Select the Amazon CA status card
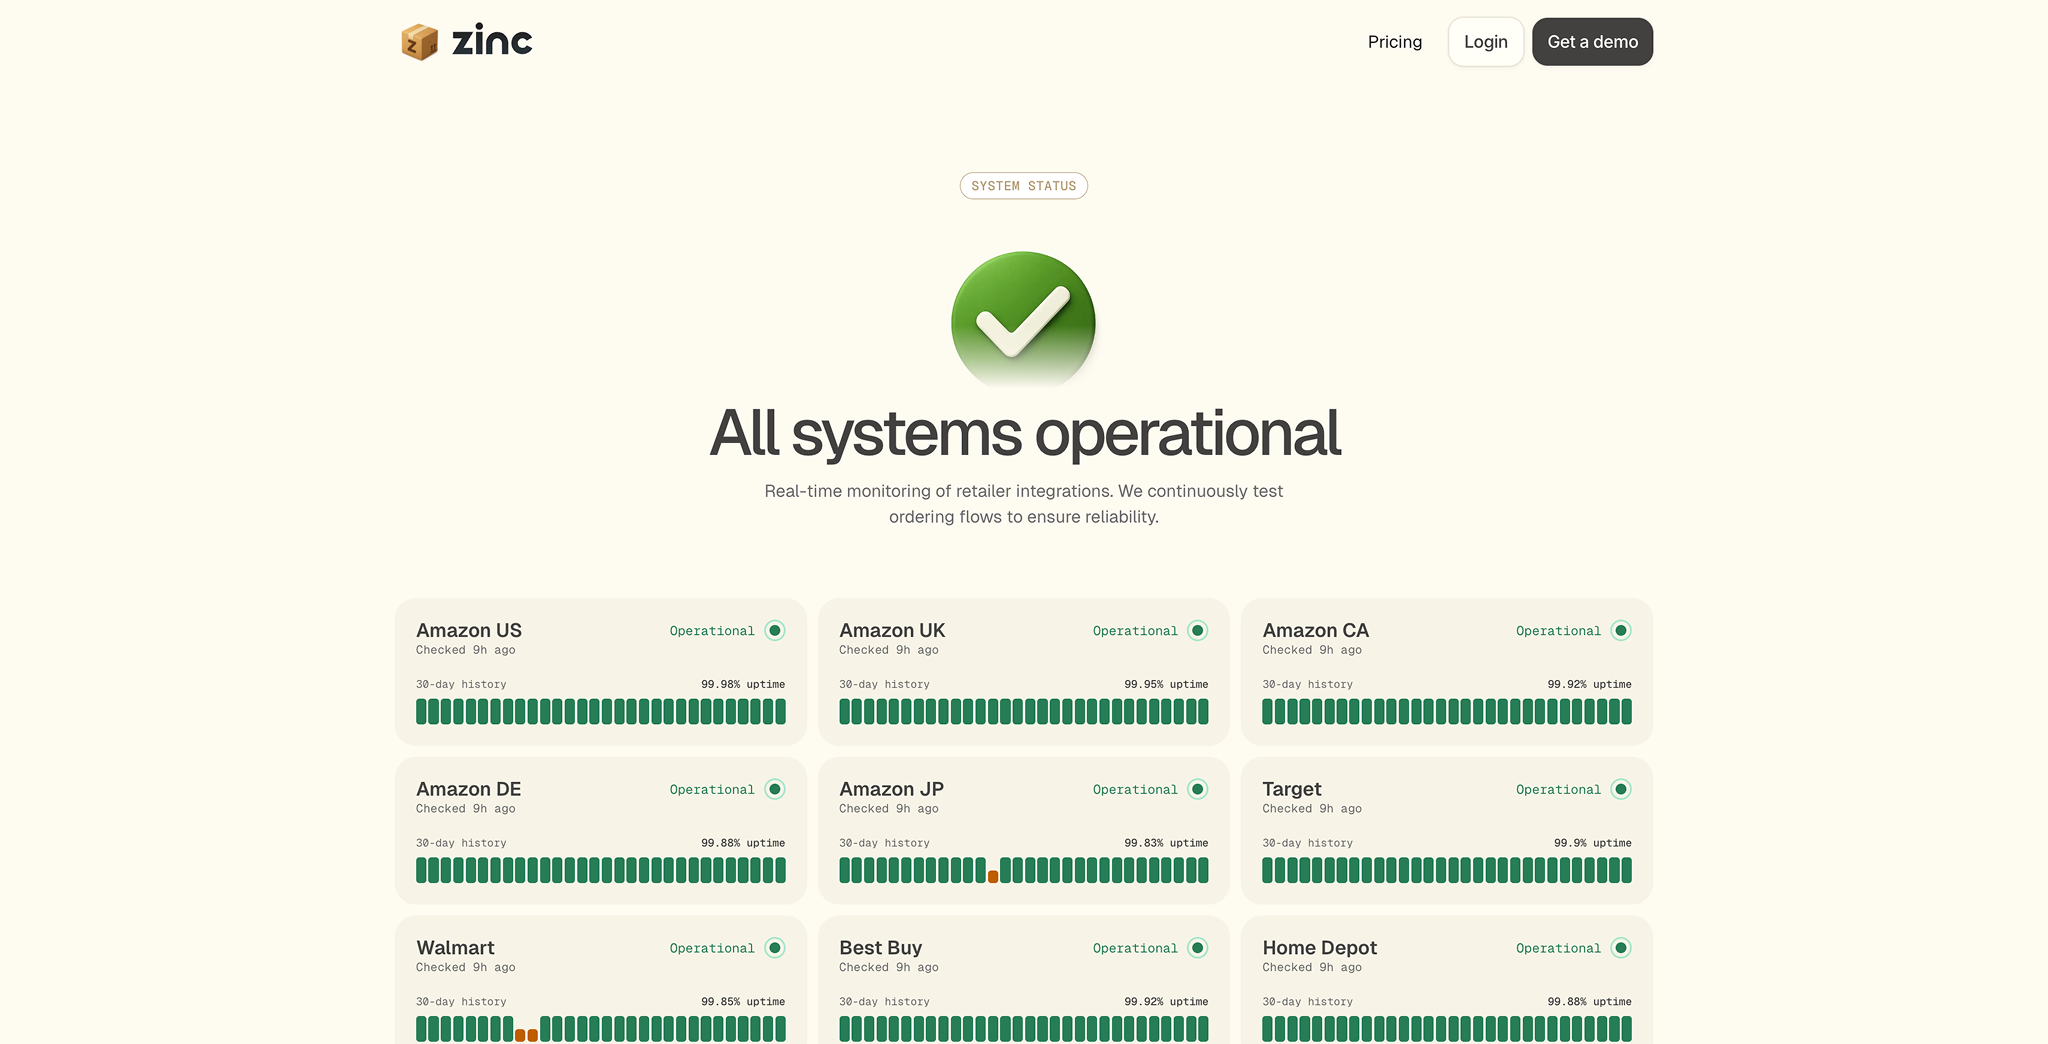Screen dimensions: 2048x1044 (1446, 671)
